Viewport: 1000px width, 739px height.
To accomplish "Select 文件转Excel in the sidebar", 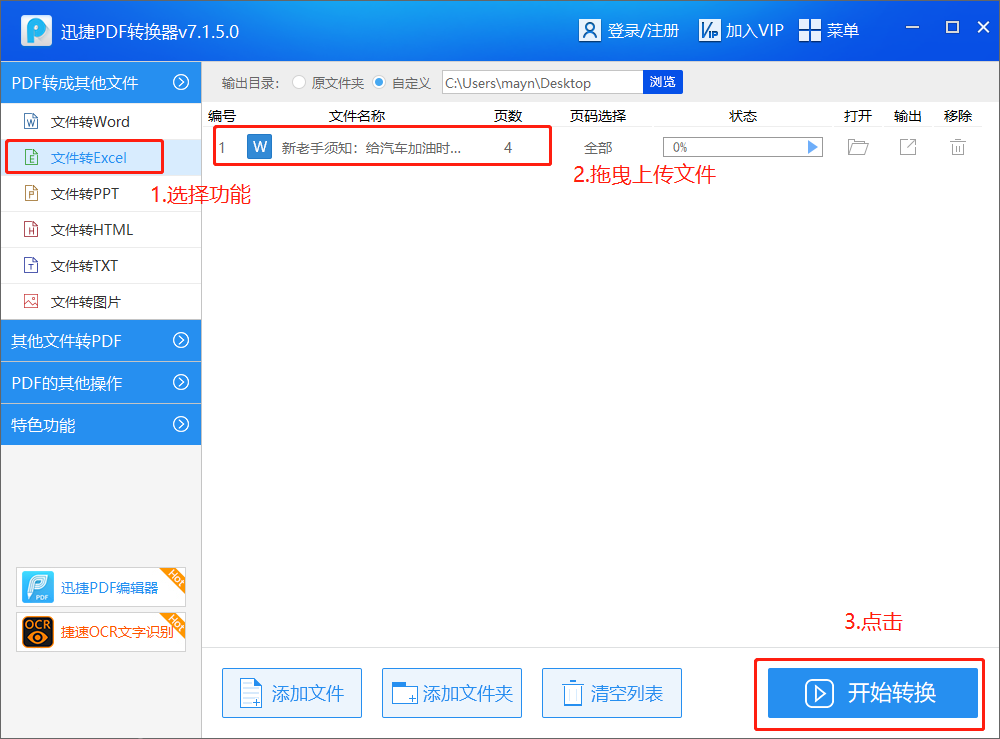I will coord(101,157).
